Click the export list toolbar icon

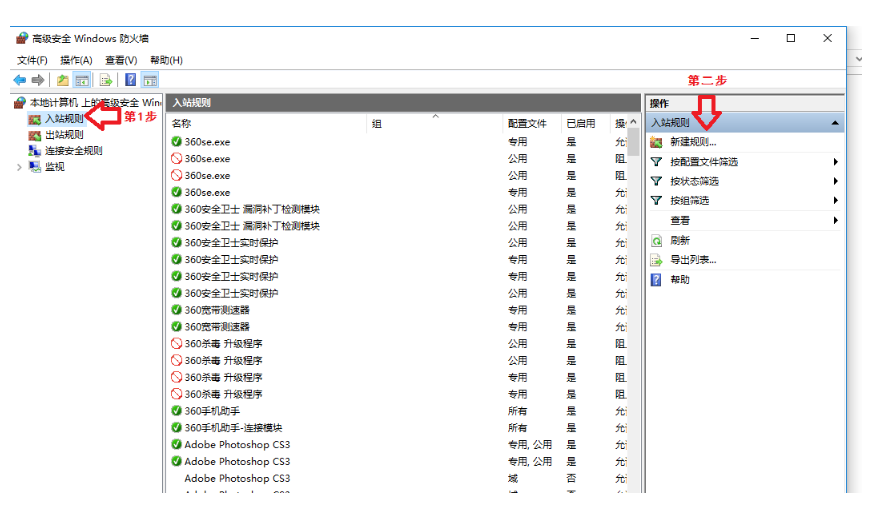click(x=106, y=80)
